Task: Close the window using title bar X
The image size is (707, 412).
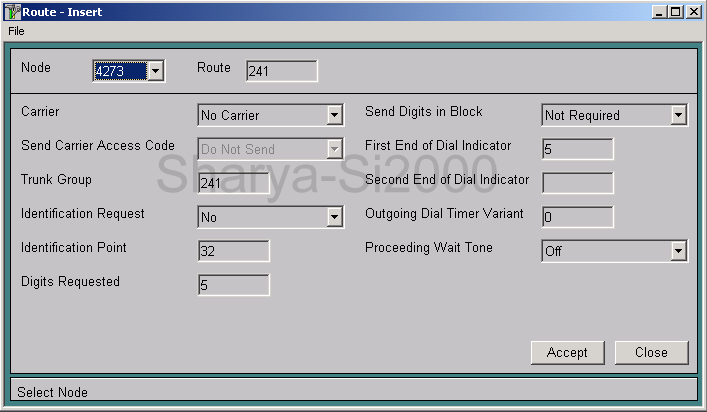Action: [x=693, y=12]
